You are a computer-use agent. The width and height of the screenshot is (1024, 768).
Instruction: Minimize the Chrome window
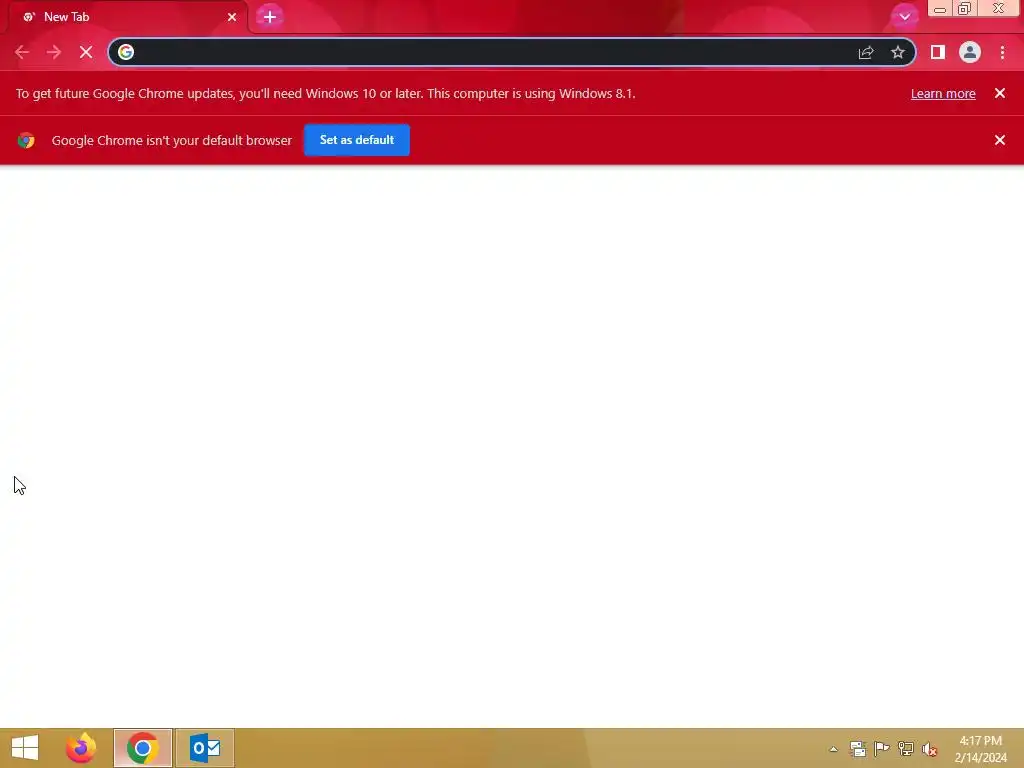coord(940,9)
